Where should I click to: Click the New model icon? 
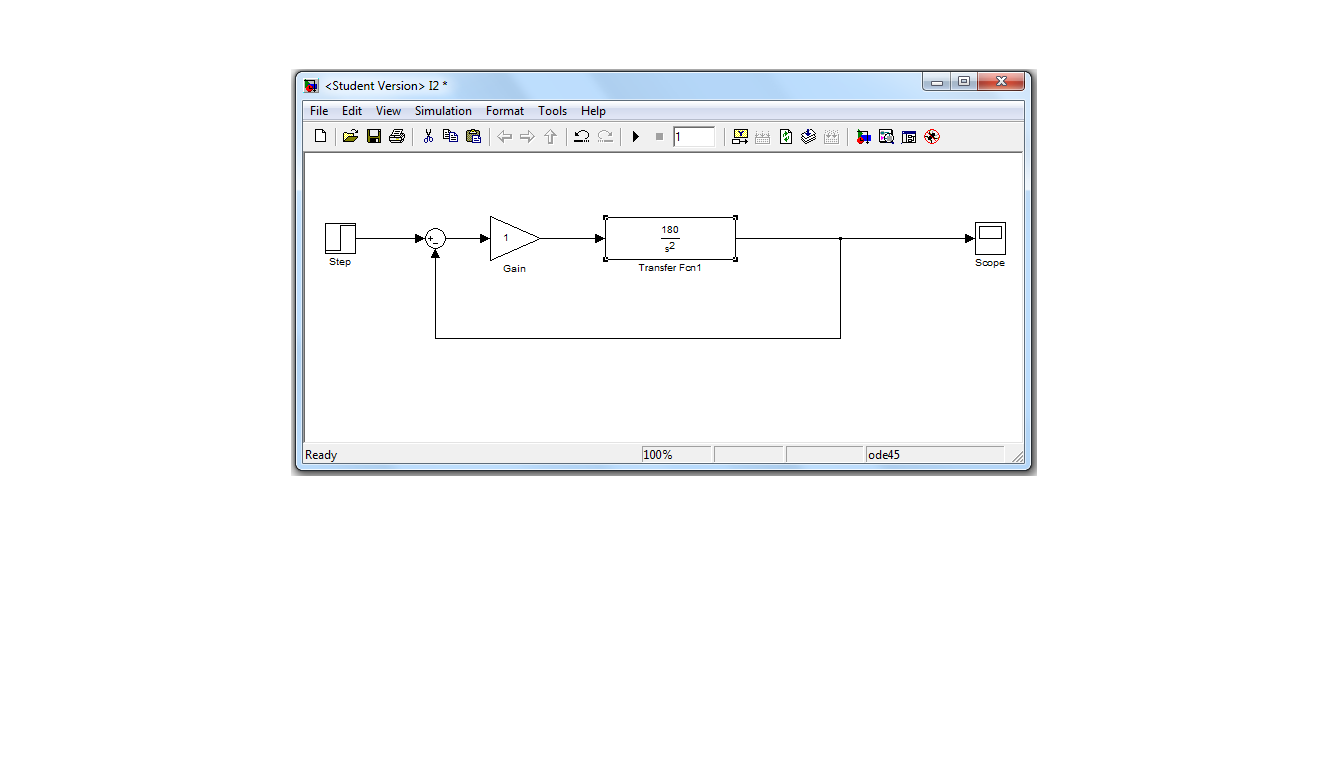click(320, 136)
